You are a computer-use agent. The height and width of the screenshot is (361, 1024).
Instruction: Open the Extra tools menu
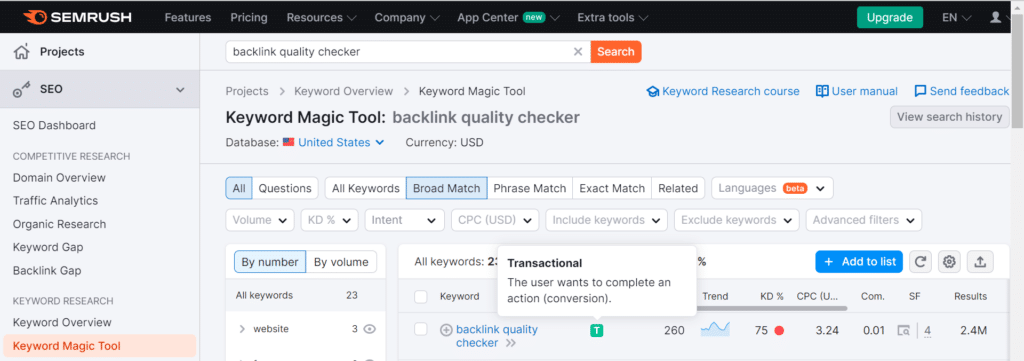613,18
